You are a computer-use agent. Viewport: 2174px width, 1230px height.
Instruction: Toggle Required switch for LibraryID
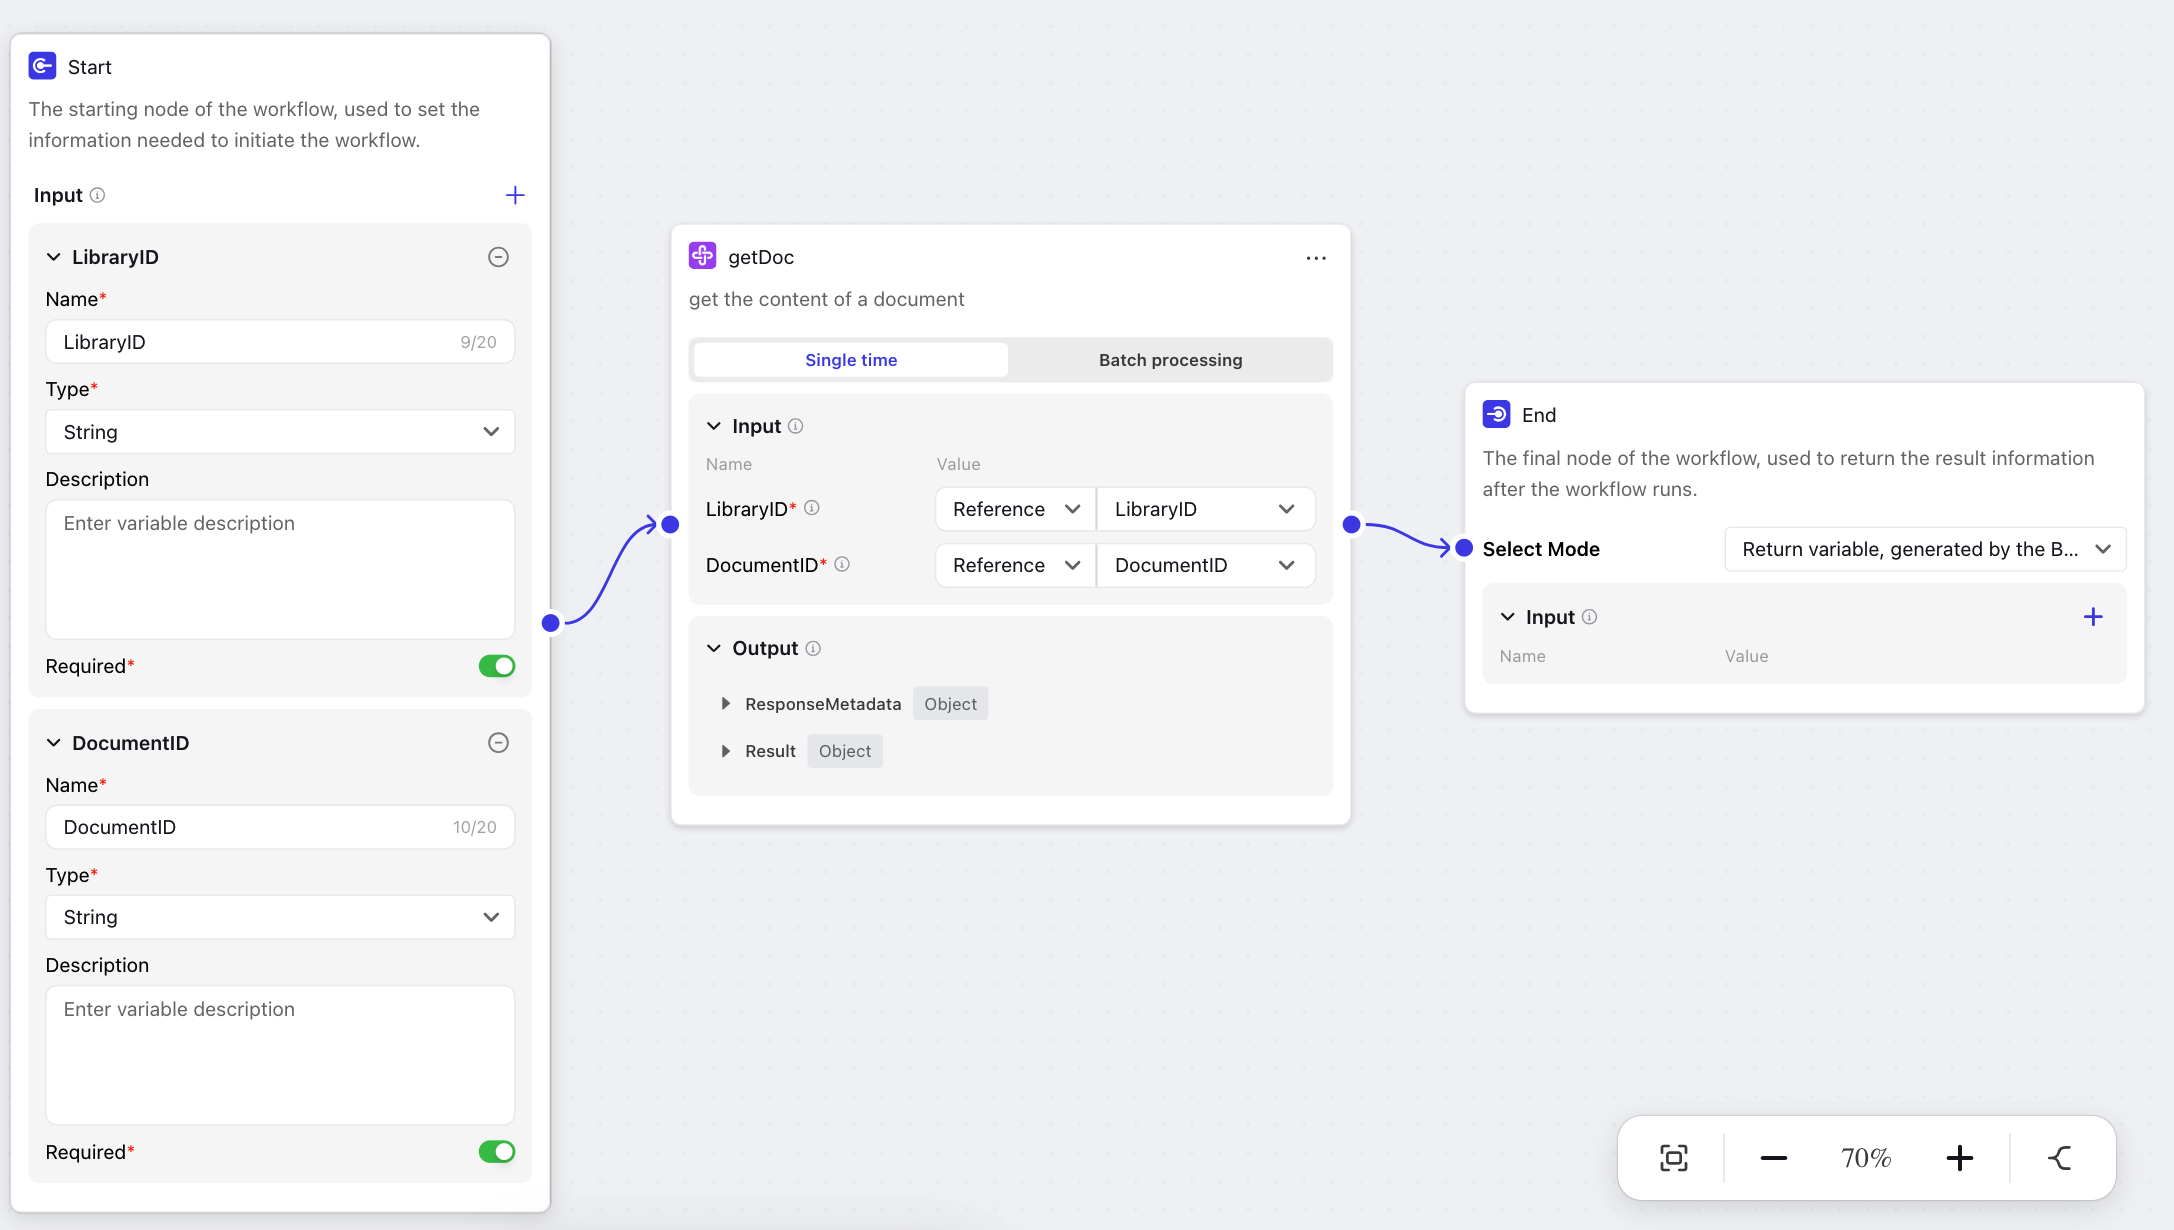[x=497, y=666]
